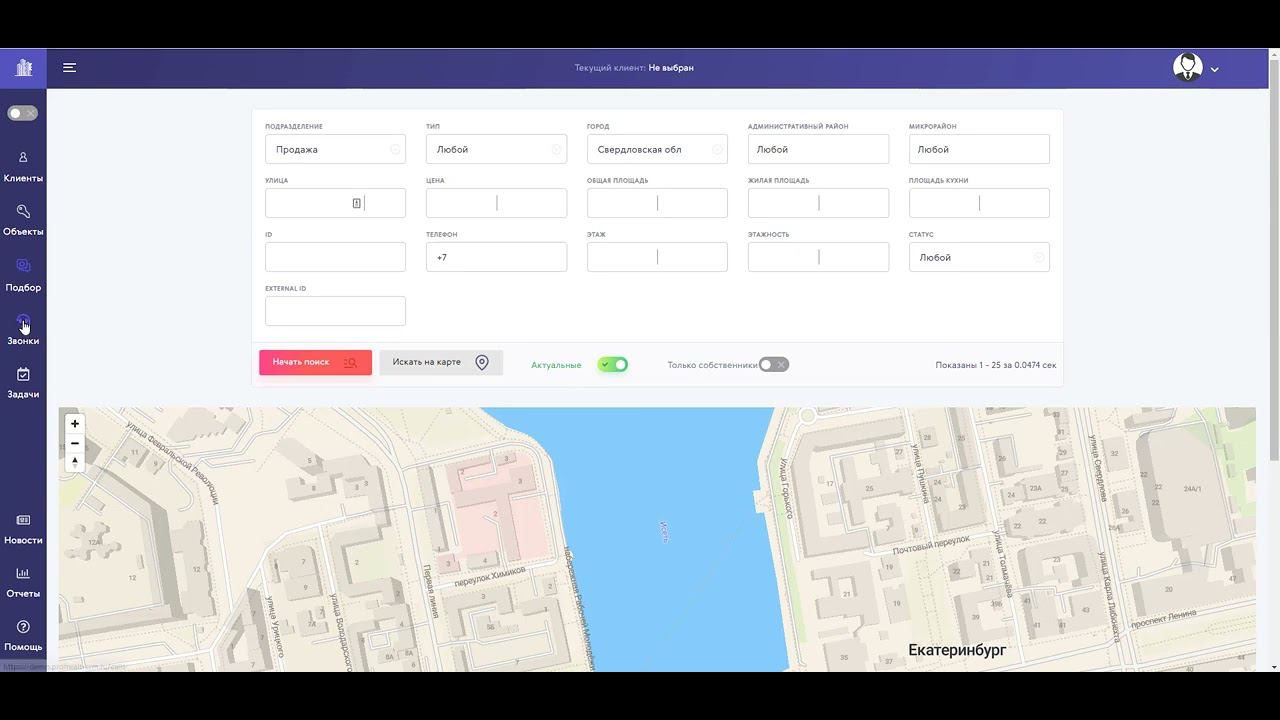
Task: Click the Площадь кухни minimum field
Action: coord(944,203)
